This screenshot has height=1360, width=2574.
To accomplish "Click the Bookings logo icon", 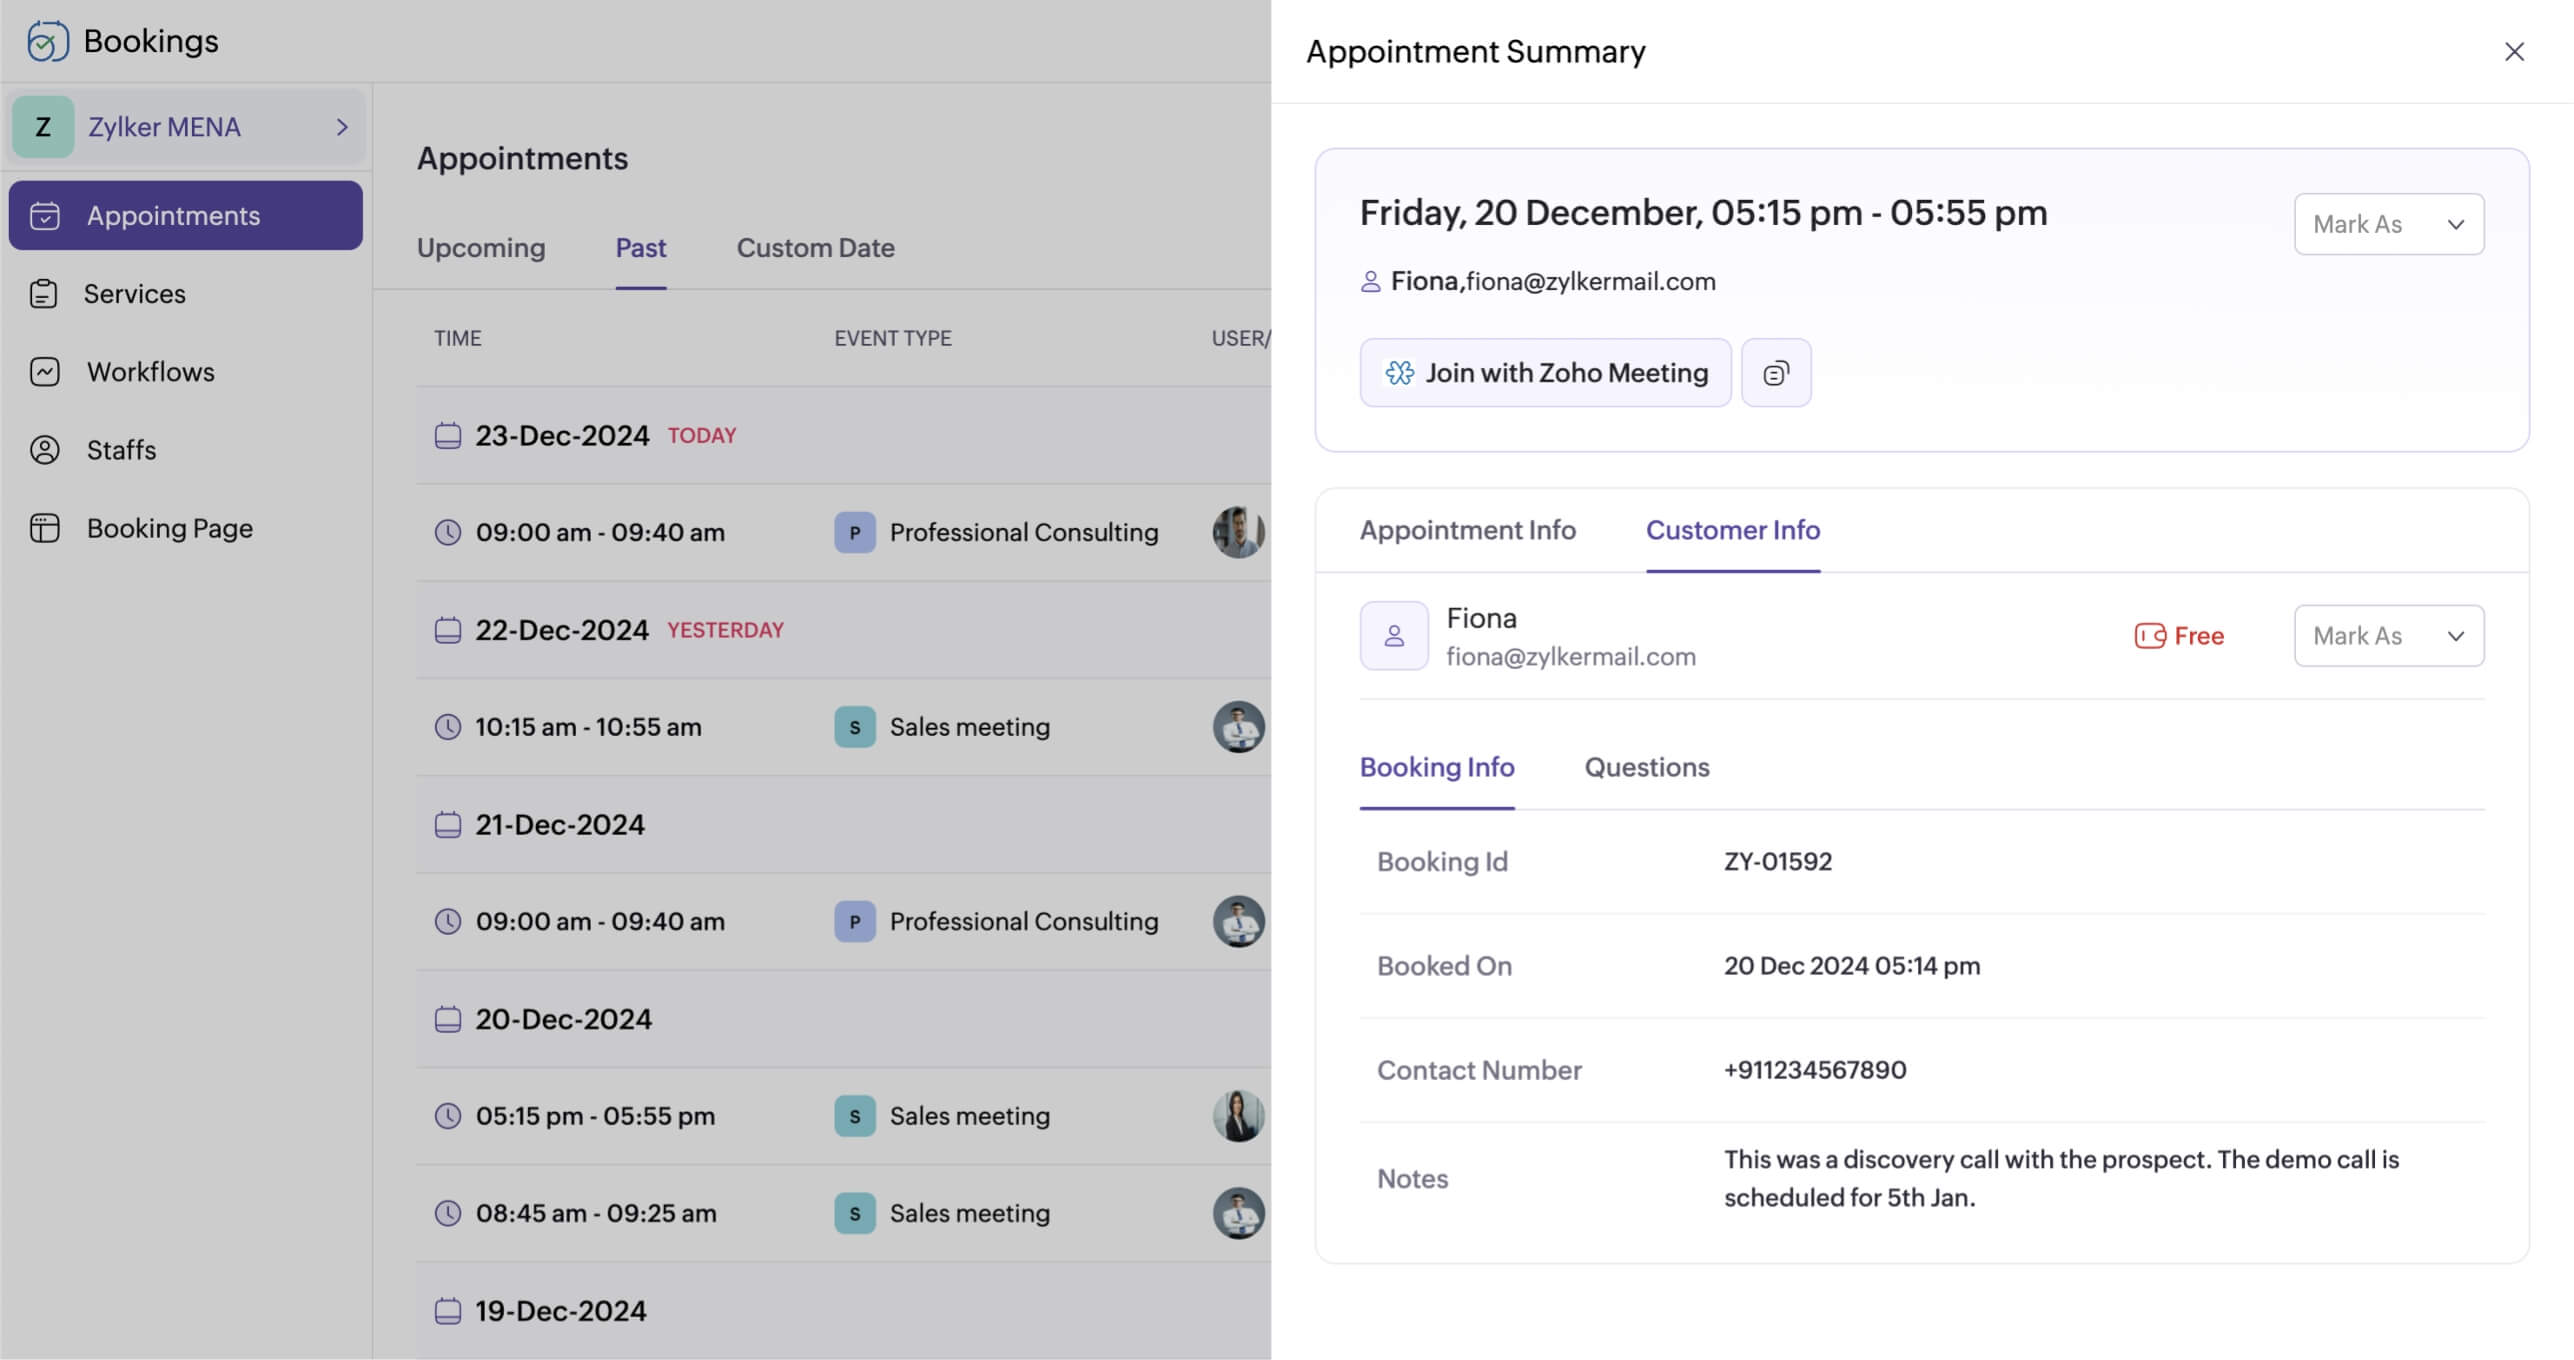I will coord(47,41).
